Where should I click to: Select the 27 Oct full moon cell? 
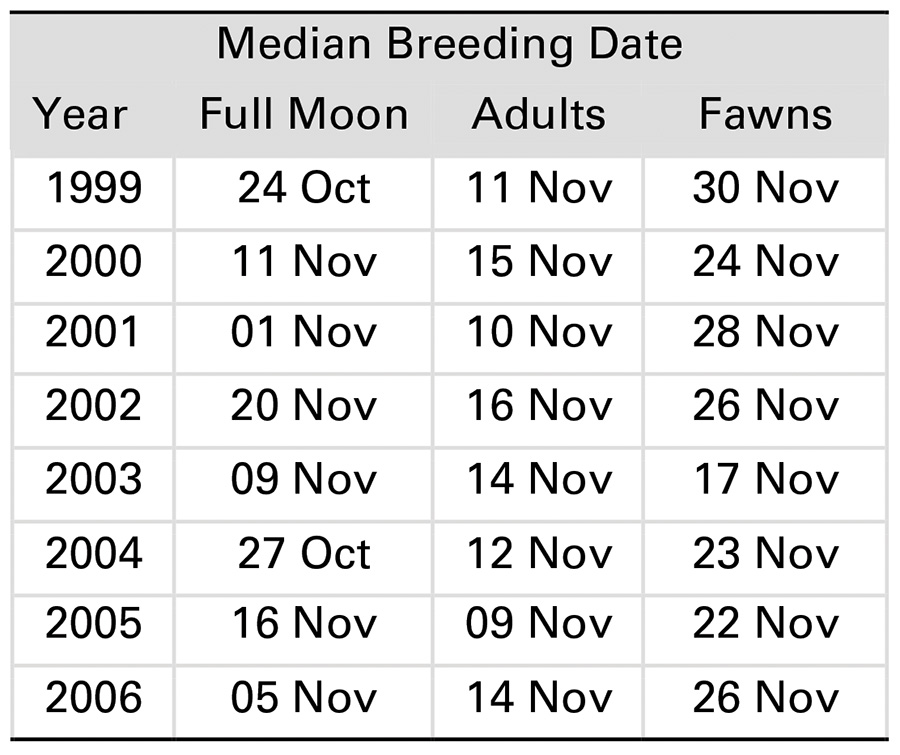coord(304,552)
